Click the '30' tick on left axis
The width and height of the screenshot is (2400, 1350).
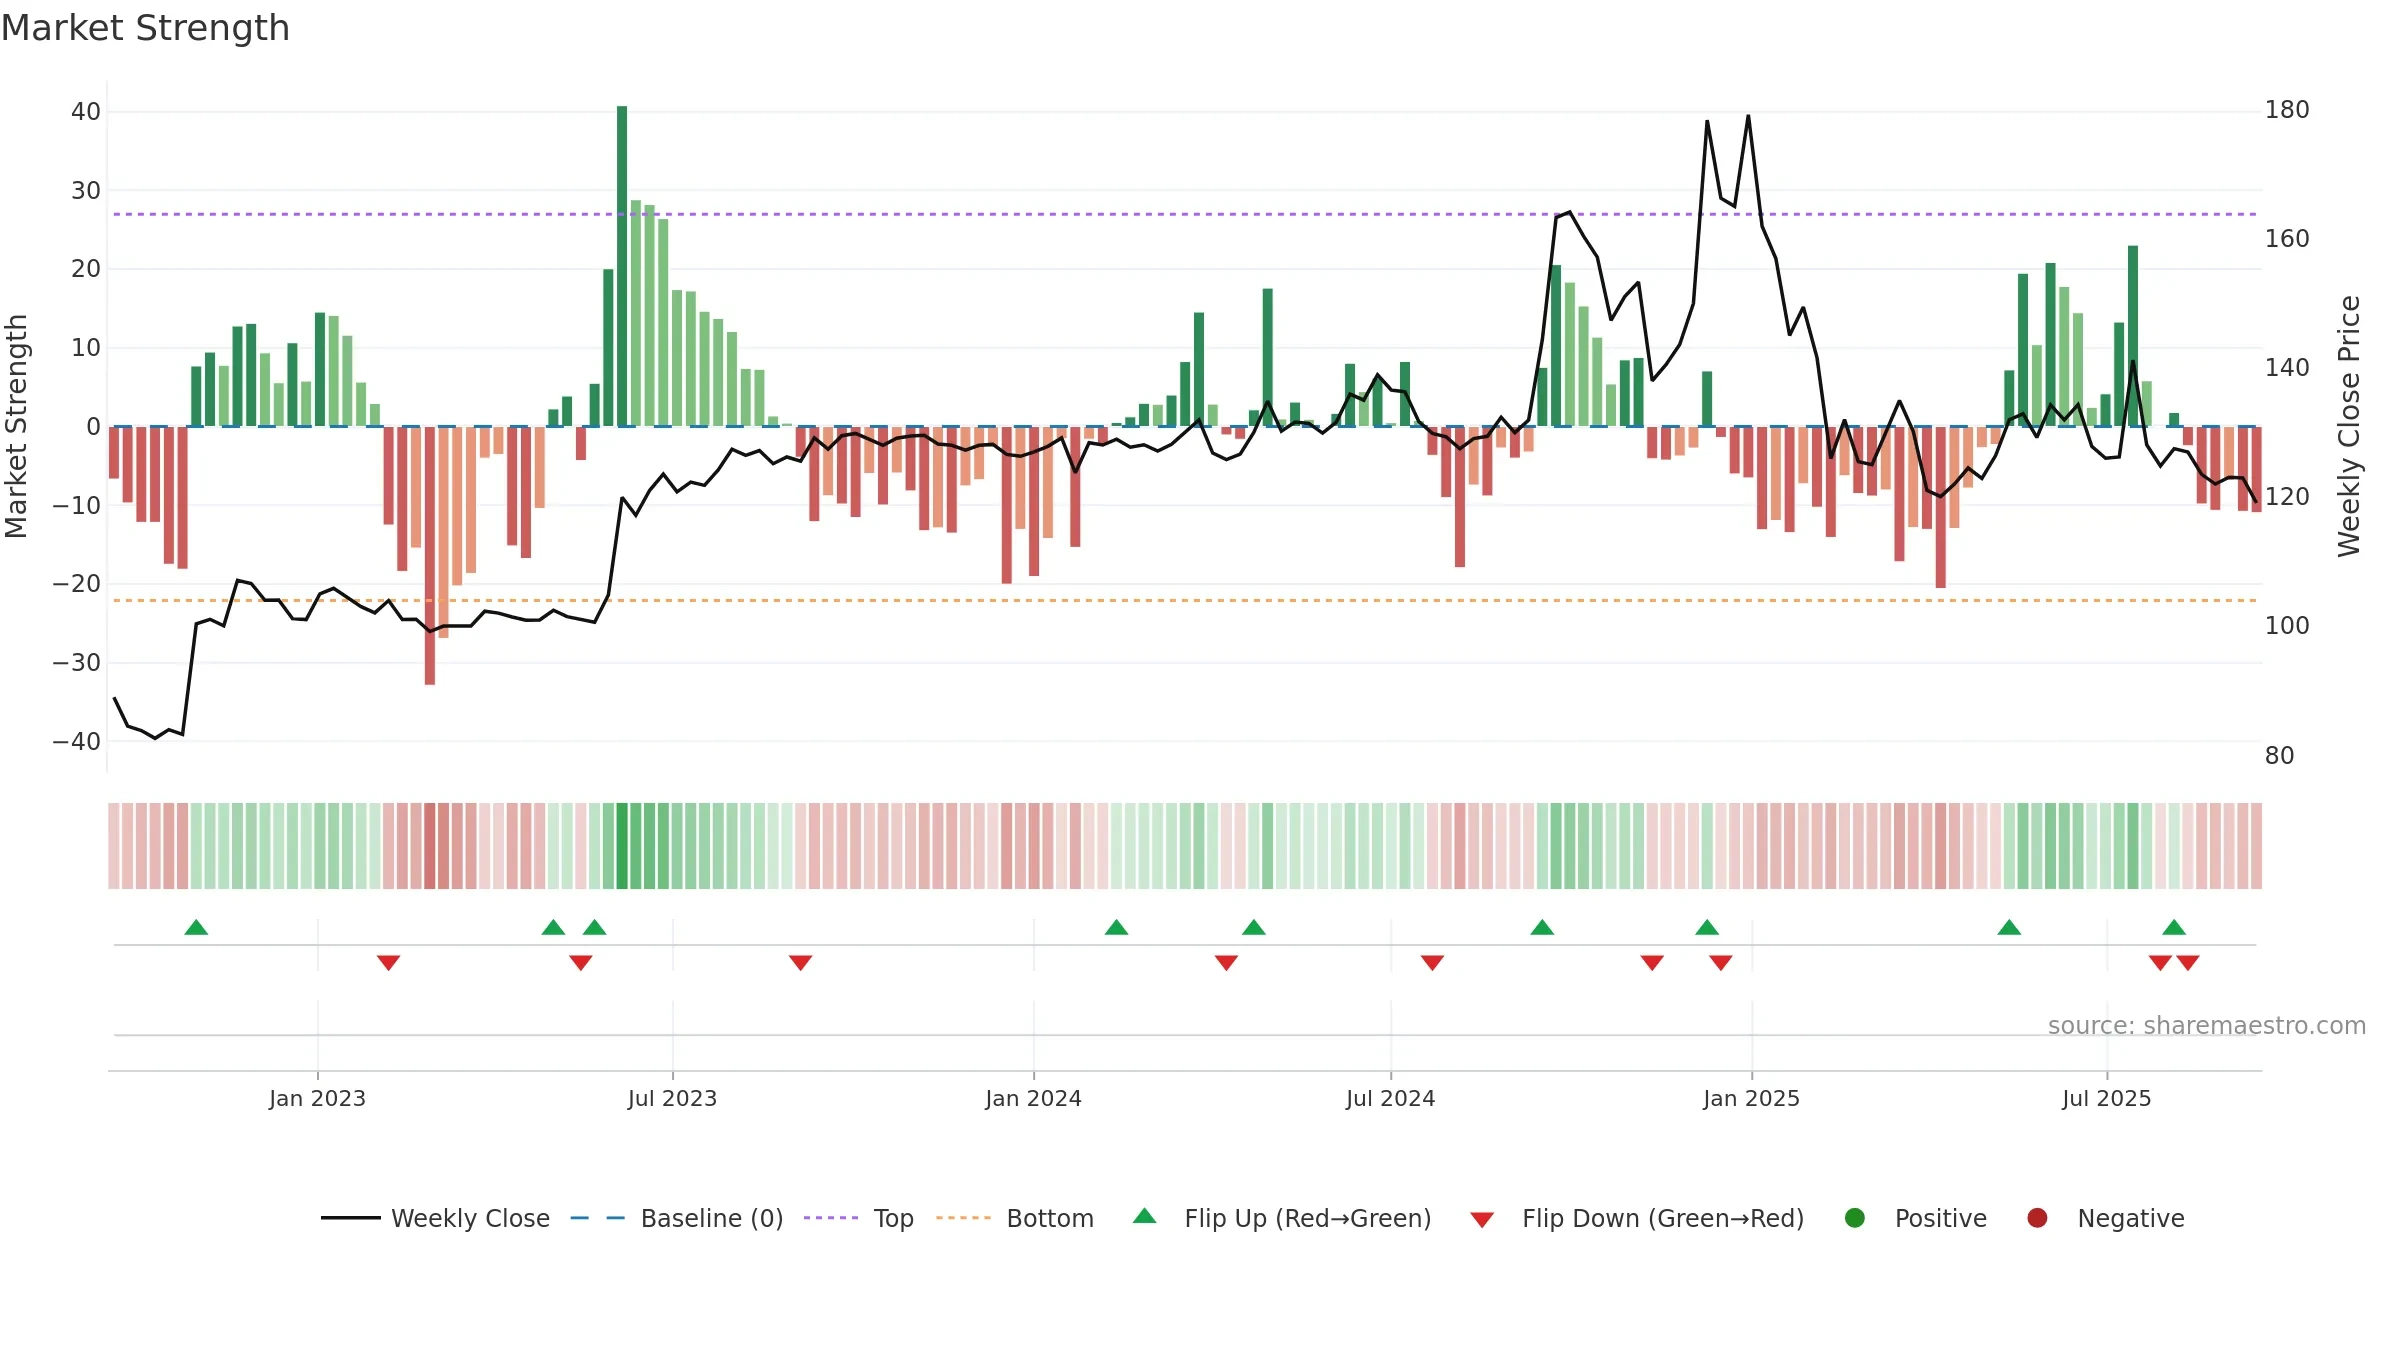[x=86, y=190]
